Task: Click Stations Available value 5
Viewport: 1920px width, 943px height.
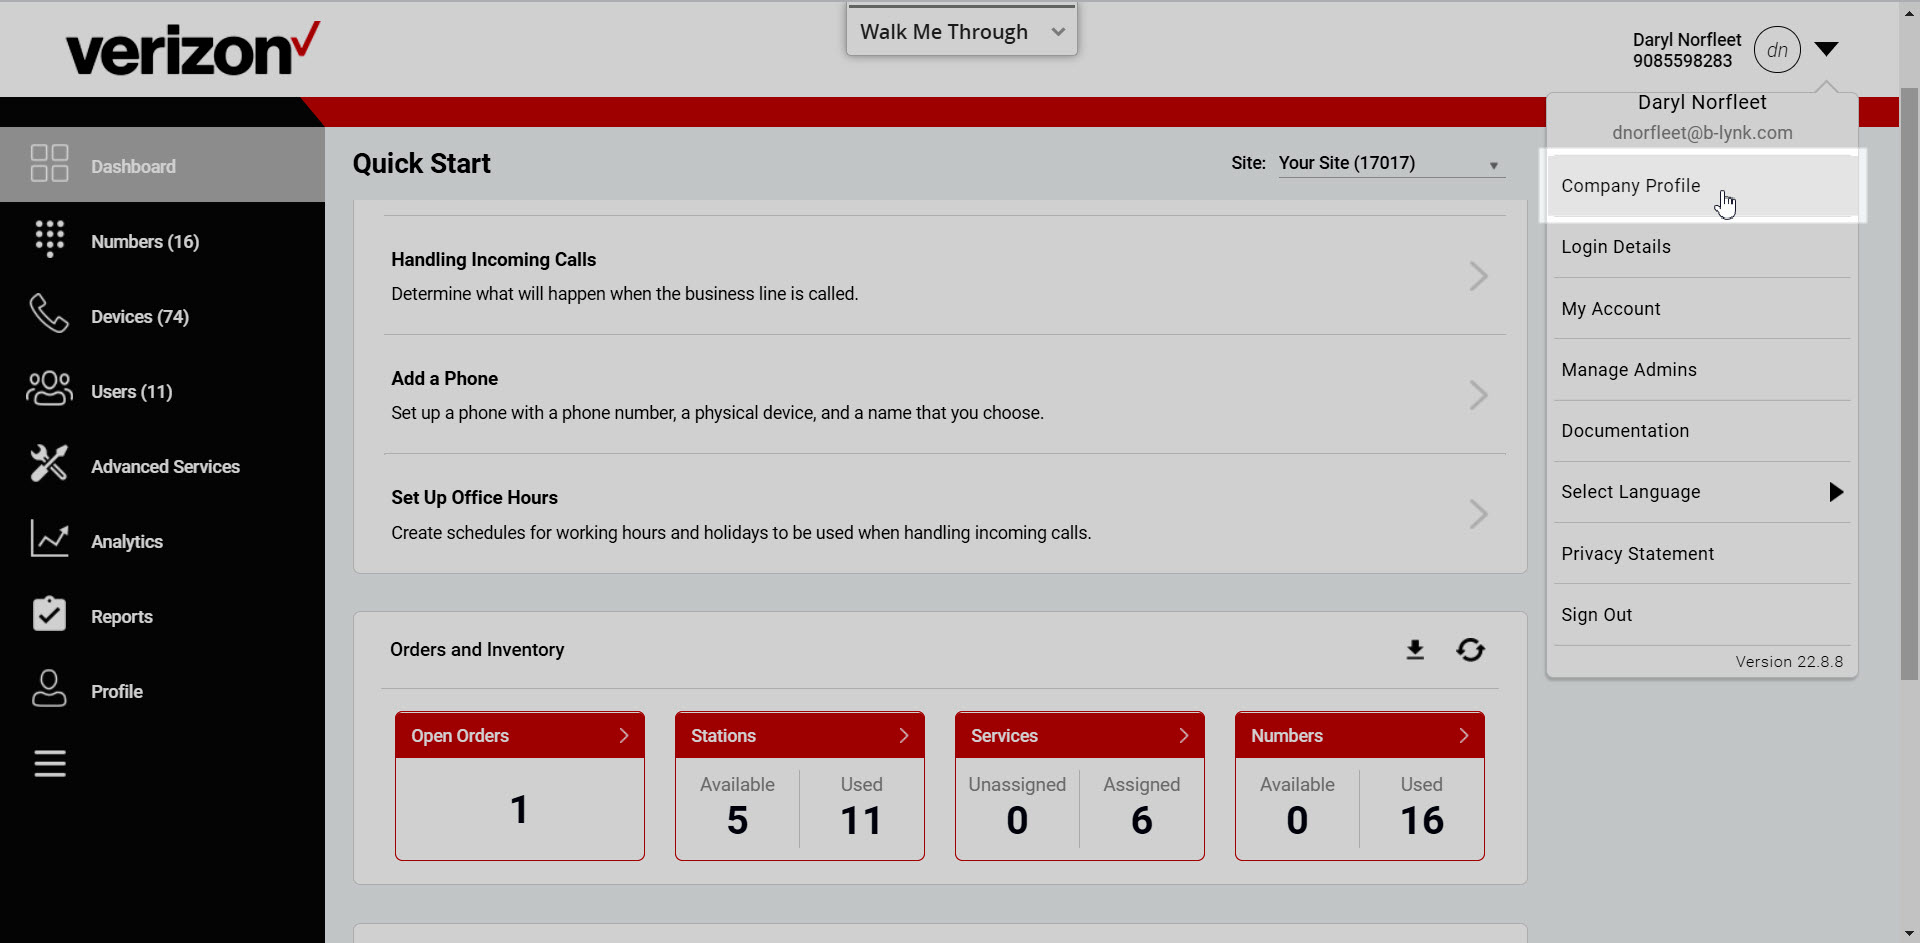Action: pos(737,821)
